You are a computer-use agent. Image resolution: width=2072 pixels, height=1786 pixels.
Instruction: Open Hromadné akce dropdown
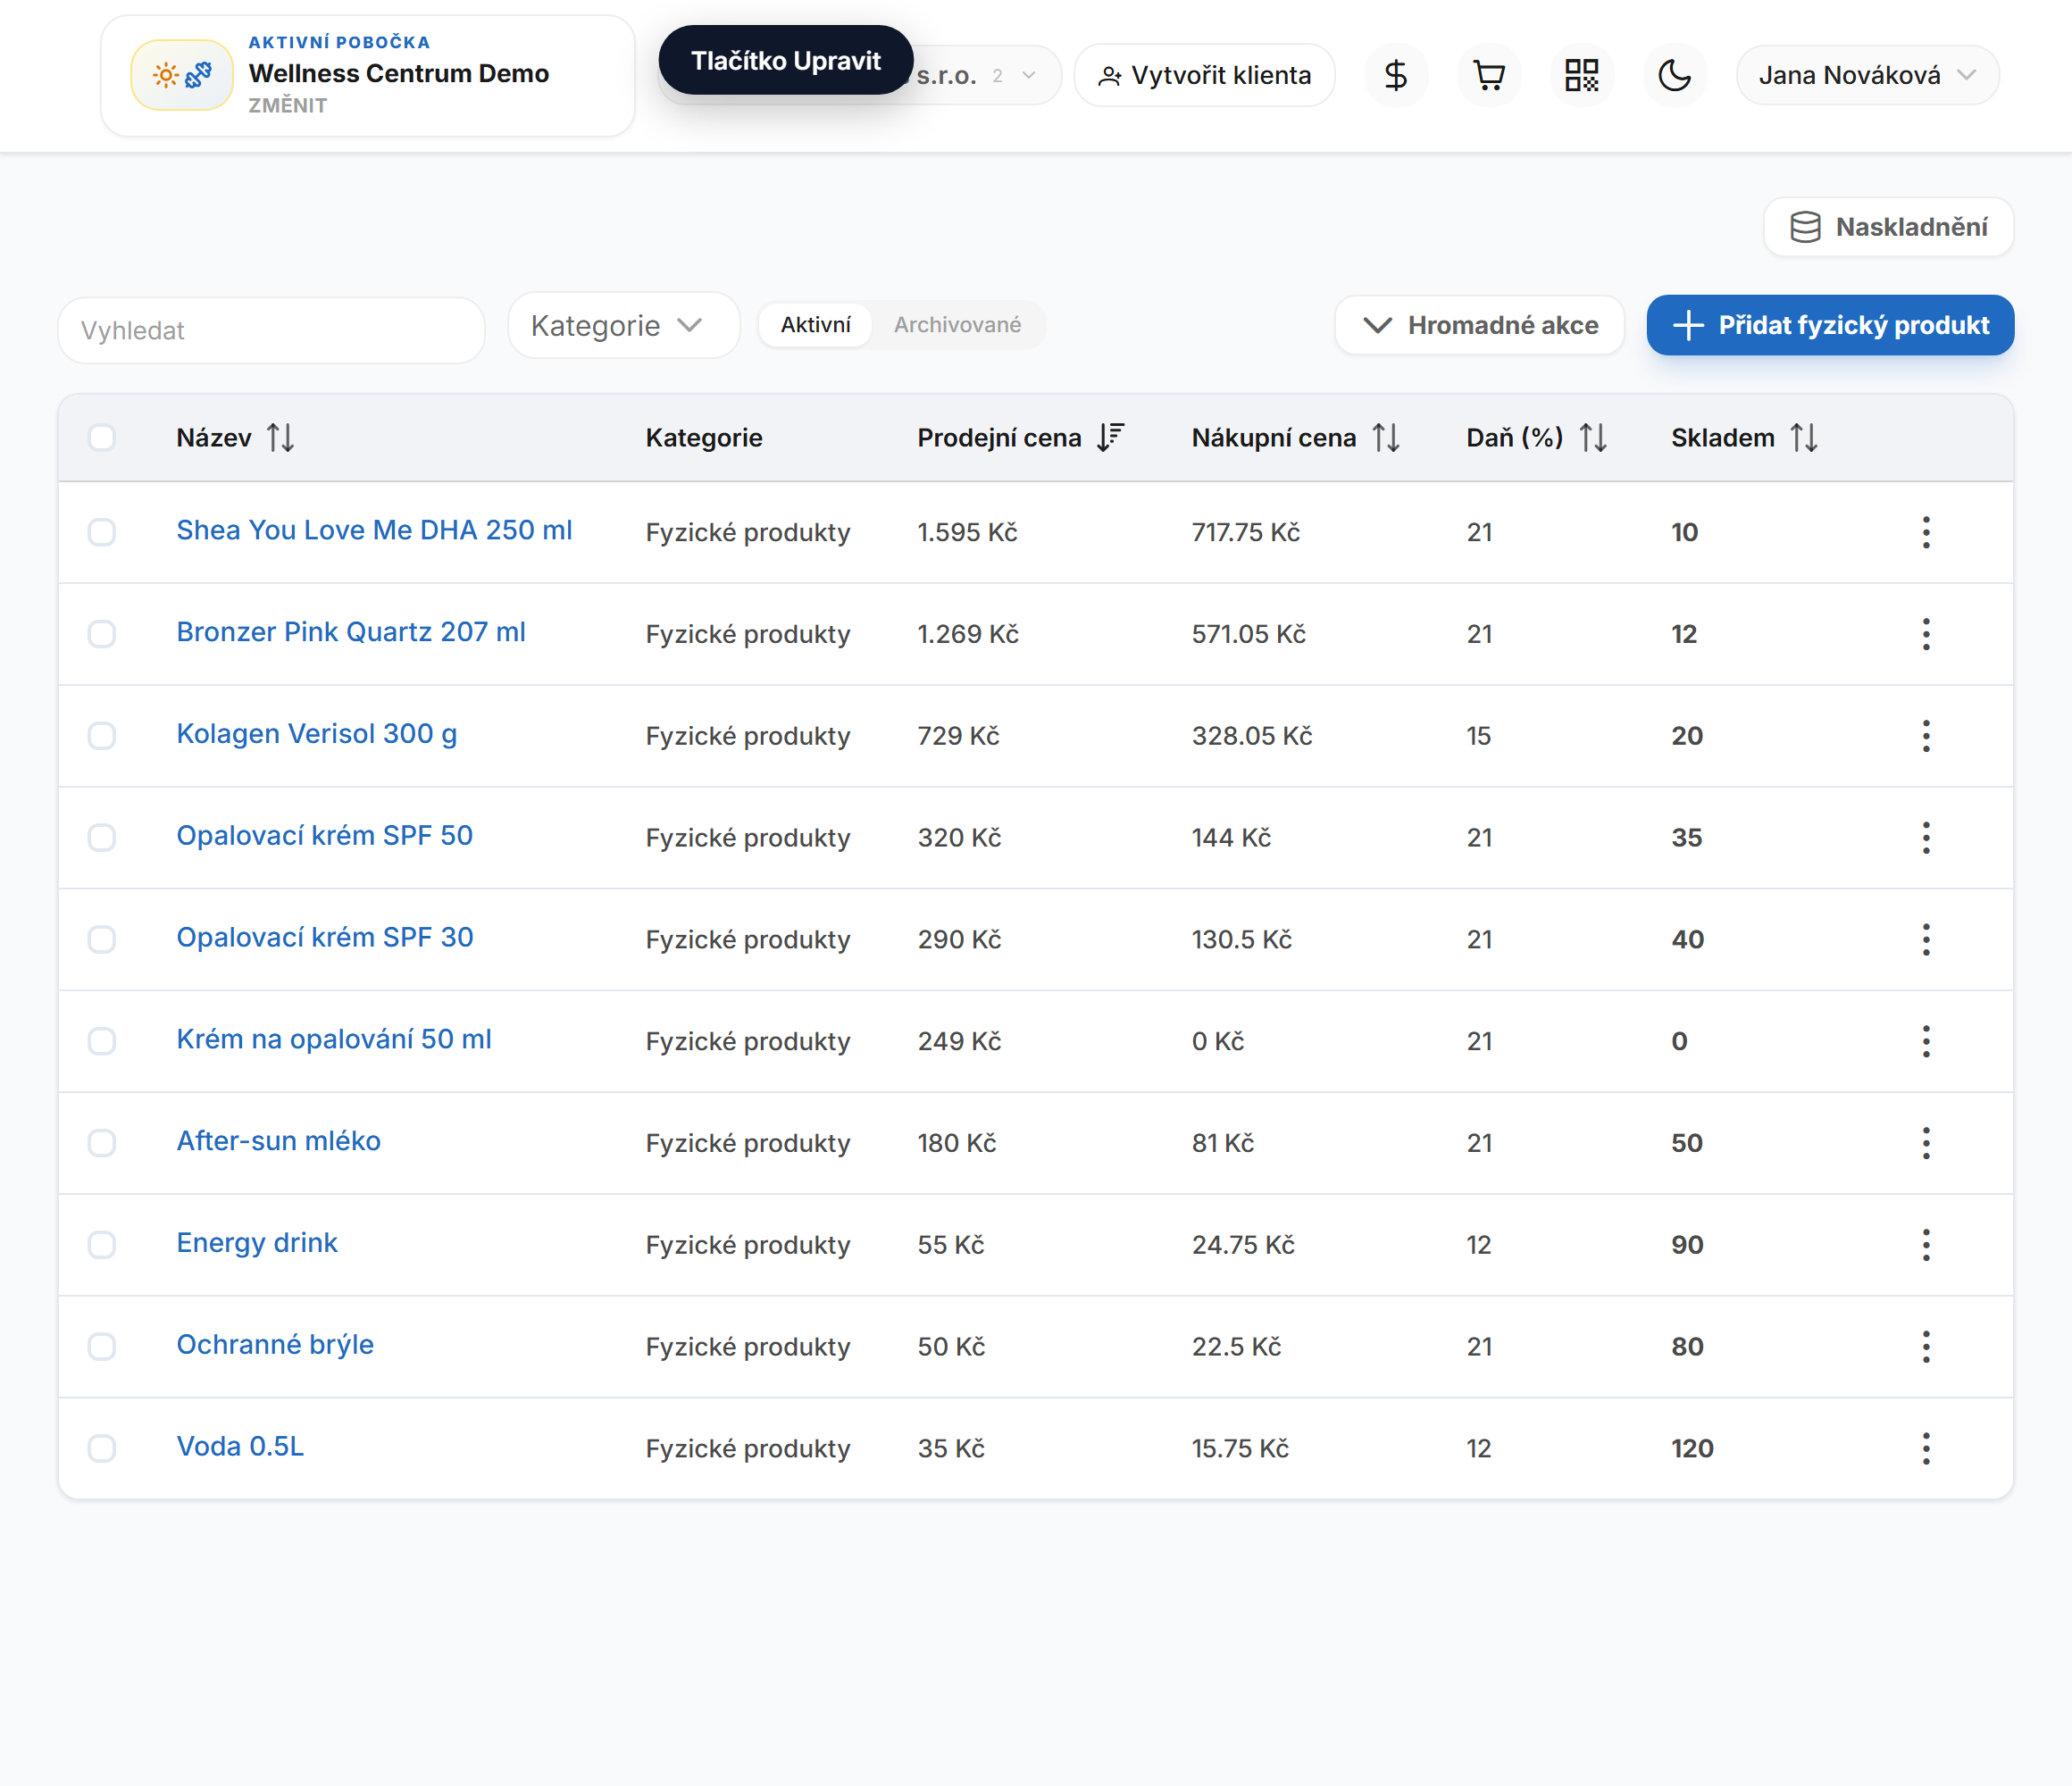click(x=1479, y=325)
